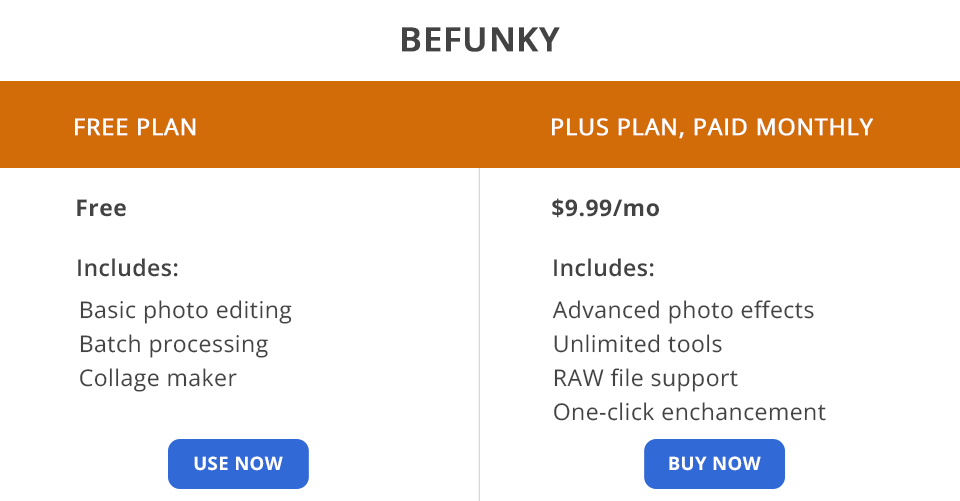Viewport: 960px width, 501px height.
Task: Select the Advanced photo effects feature
Action: tap(683, 310)
